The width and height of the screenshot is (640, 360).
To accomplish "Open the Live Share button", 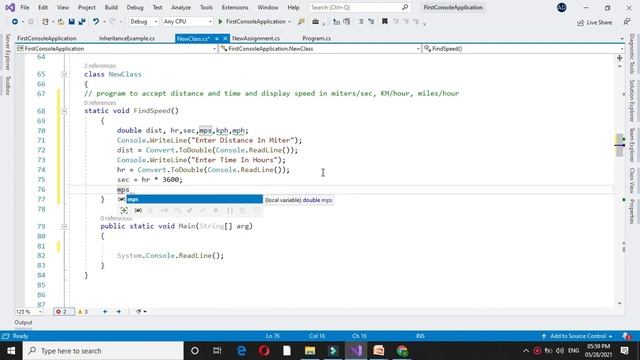I will point(594,22).
